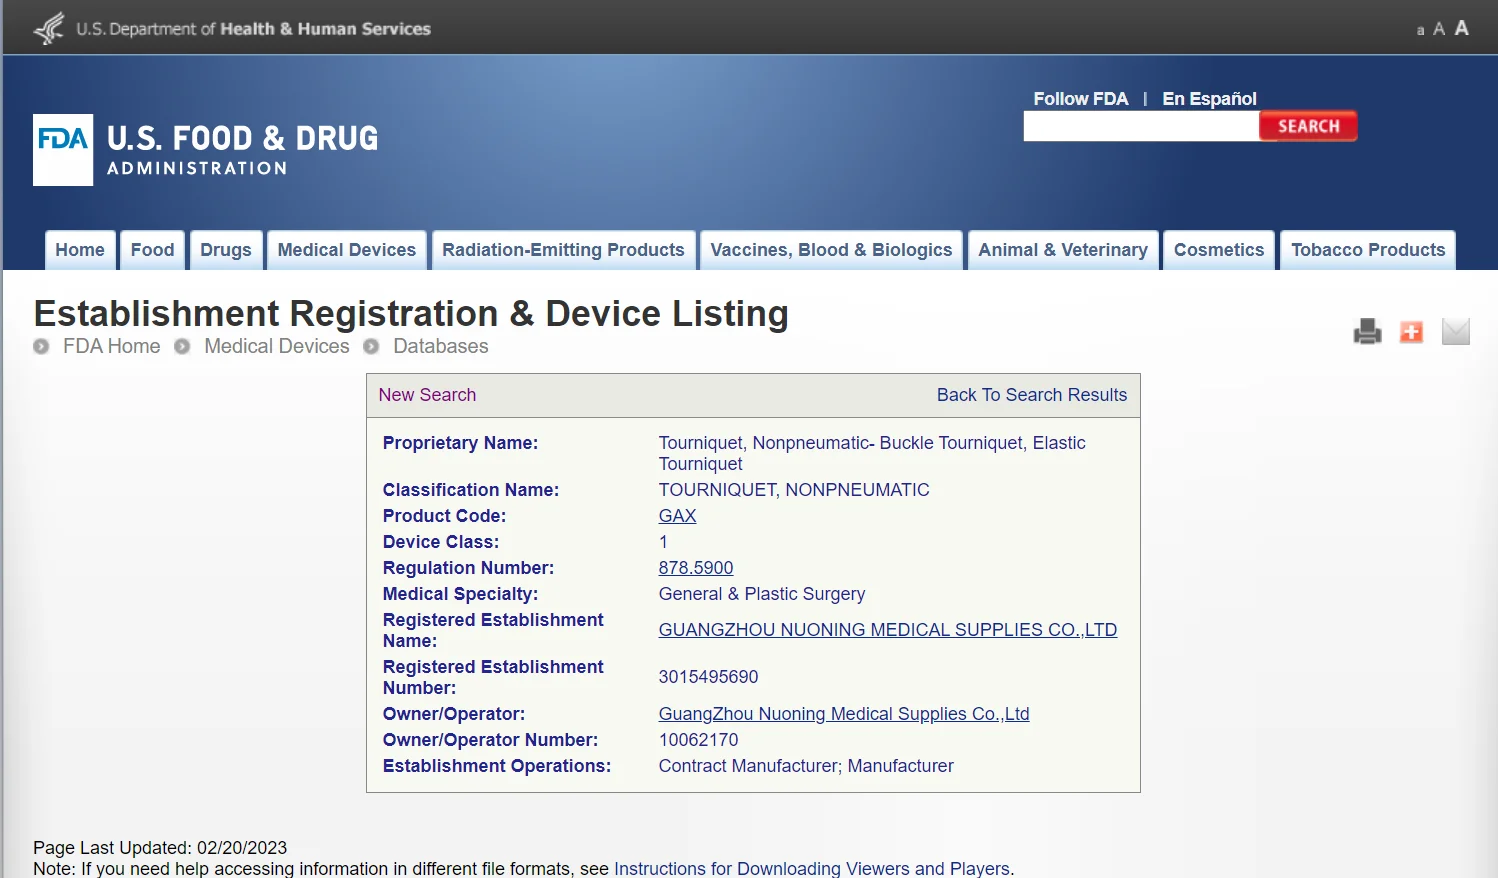Click the 'Owner/Operator Number:' label
This screenshot has height=878, width=1498.
click(490, 740)
